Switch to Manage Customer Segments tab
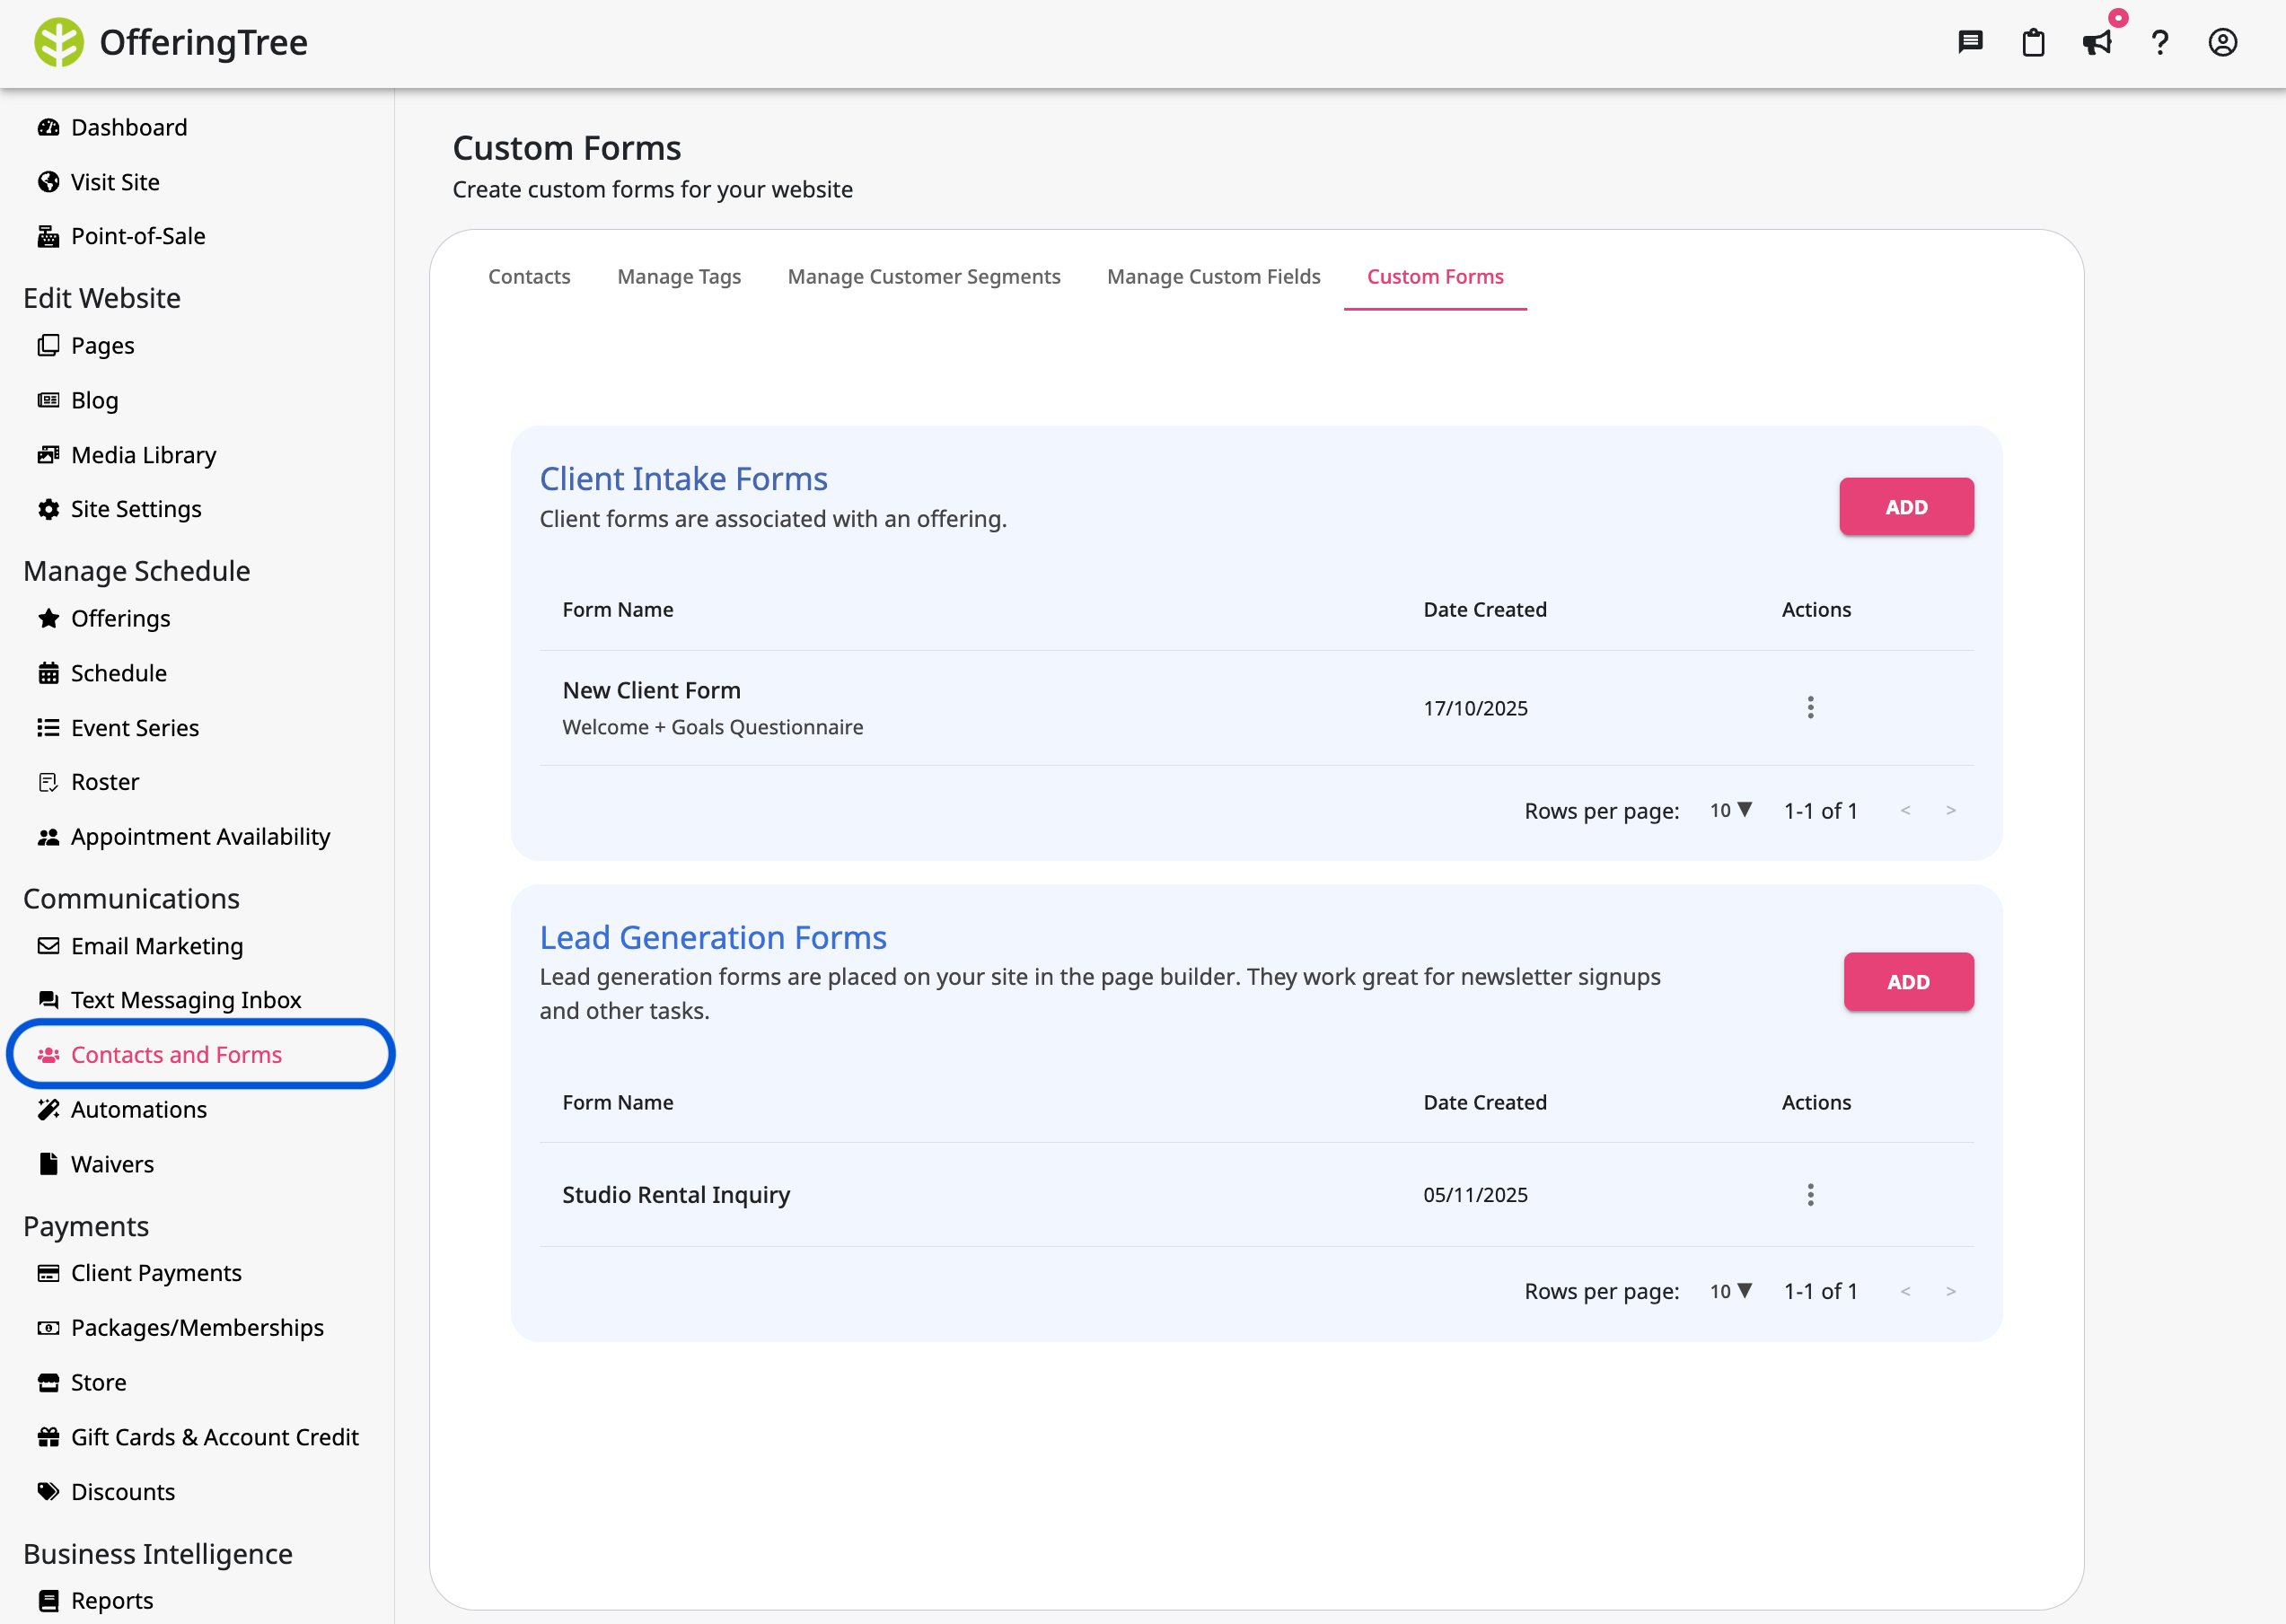Screen dimensions: 2286x1624 (x=923, y=277)
